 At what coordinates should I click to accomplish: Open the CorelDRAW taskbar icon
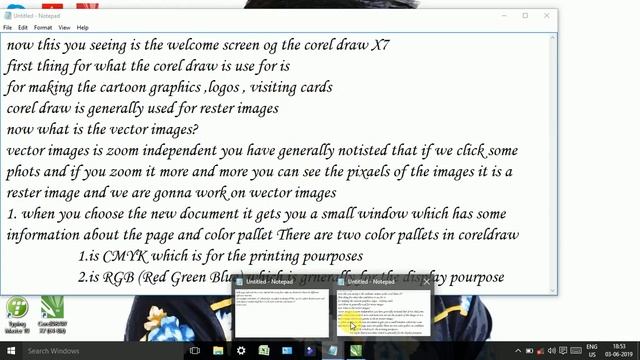pos(356,351)
